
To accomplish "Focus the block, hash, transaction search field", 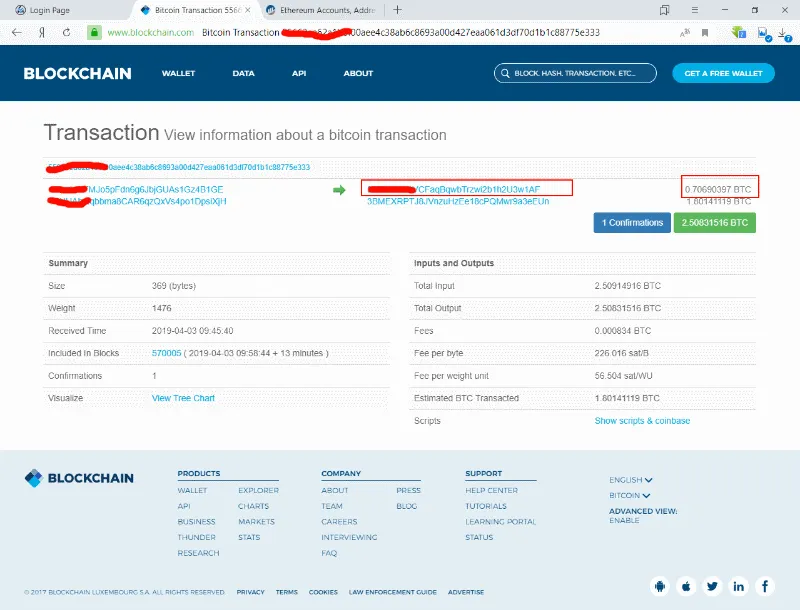I will (575, 73).
